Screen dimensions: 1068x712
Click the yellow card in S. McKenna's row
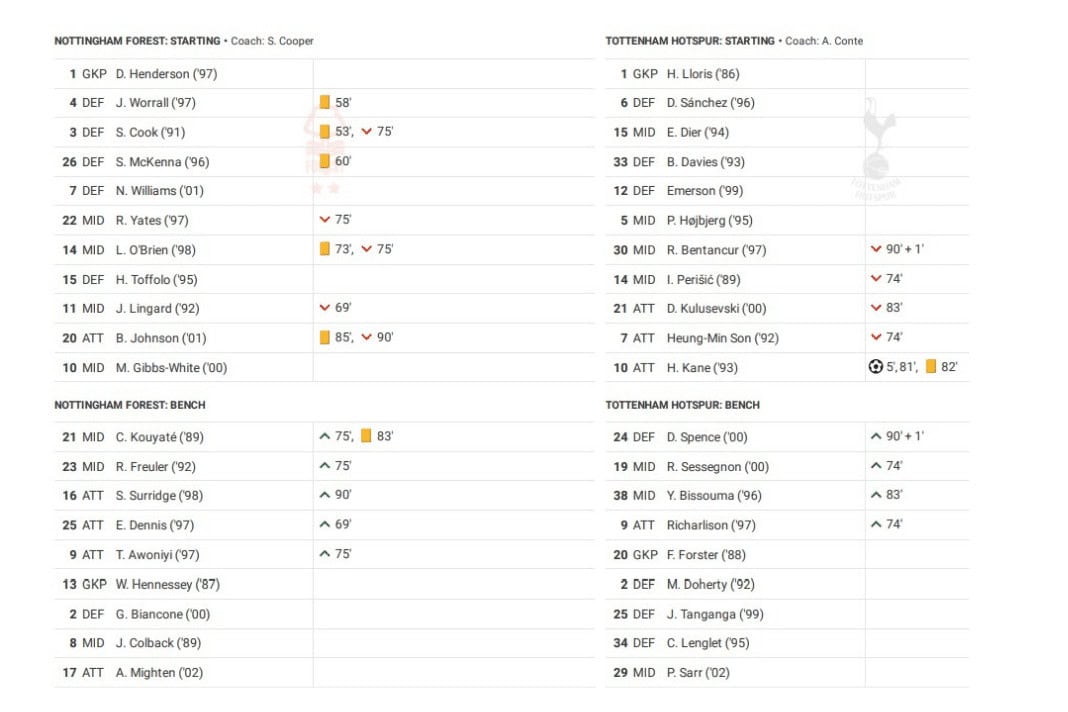[x=325, y=161]
